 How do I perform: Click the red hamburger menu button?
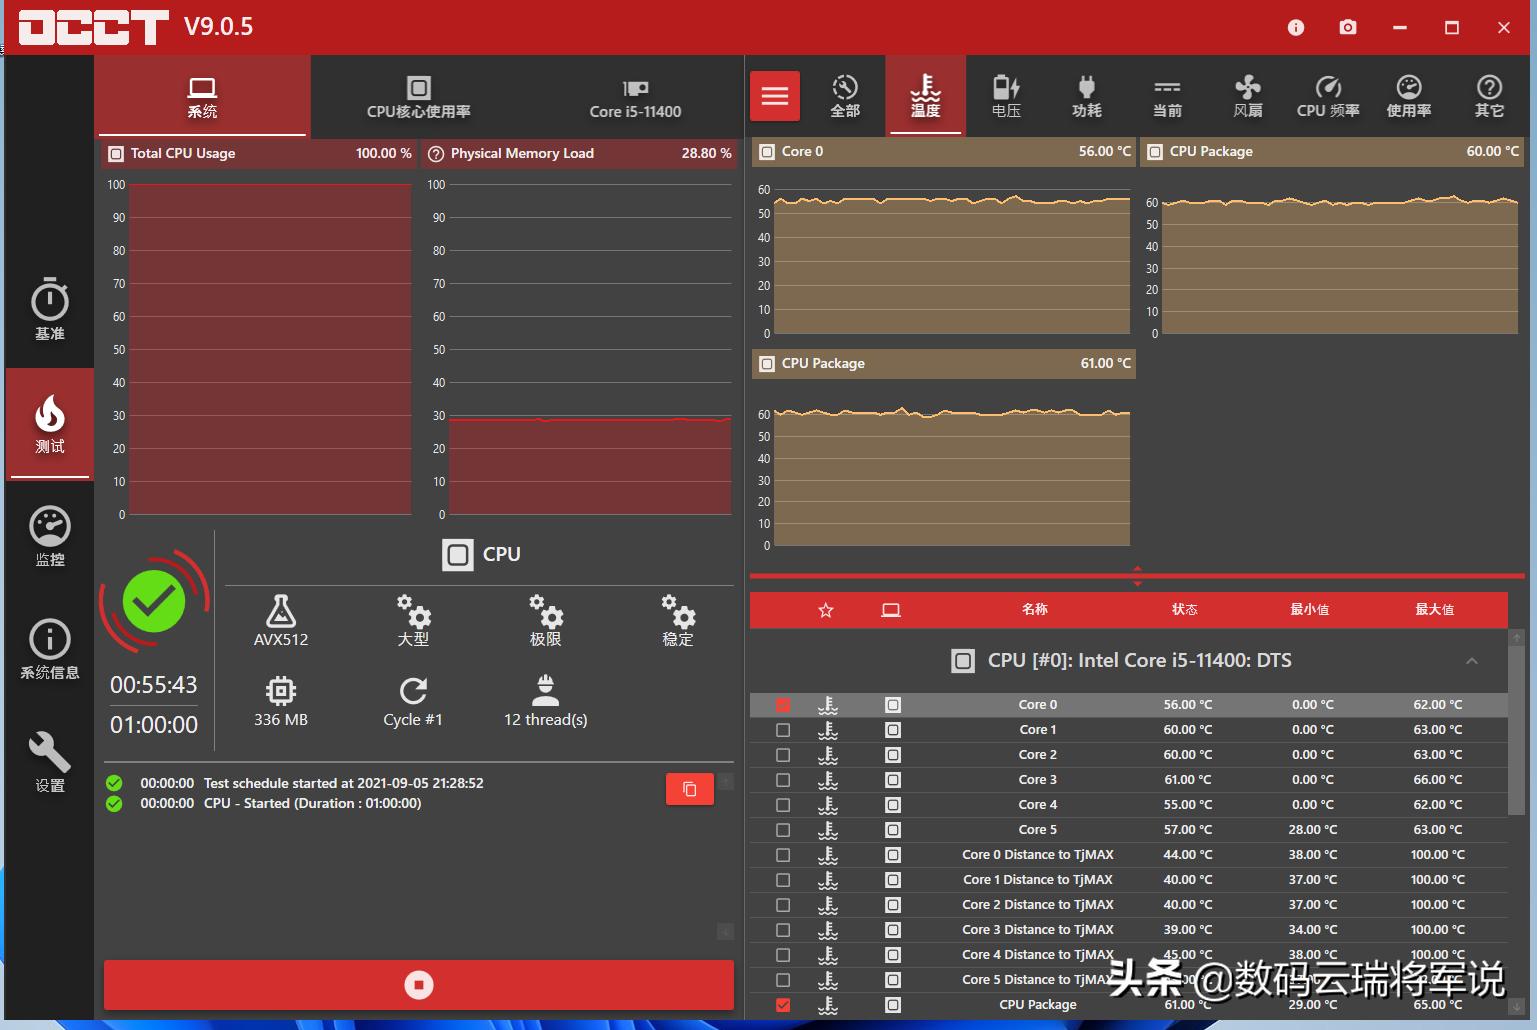775,96
